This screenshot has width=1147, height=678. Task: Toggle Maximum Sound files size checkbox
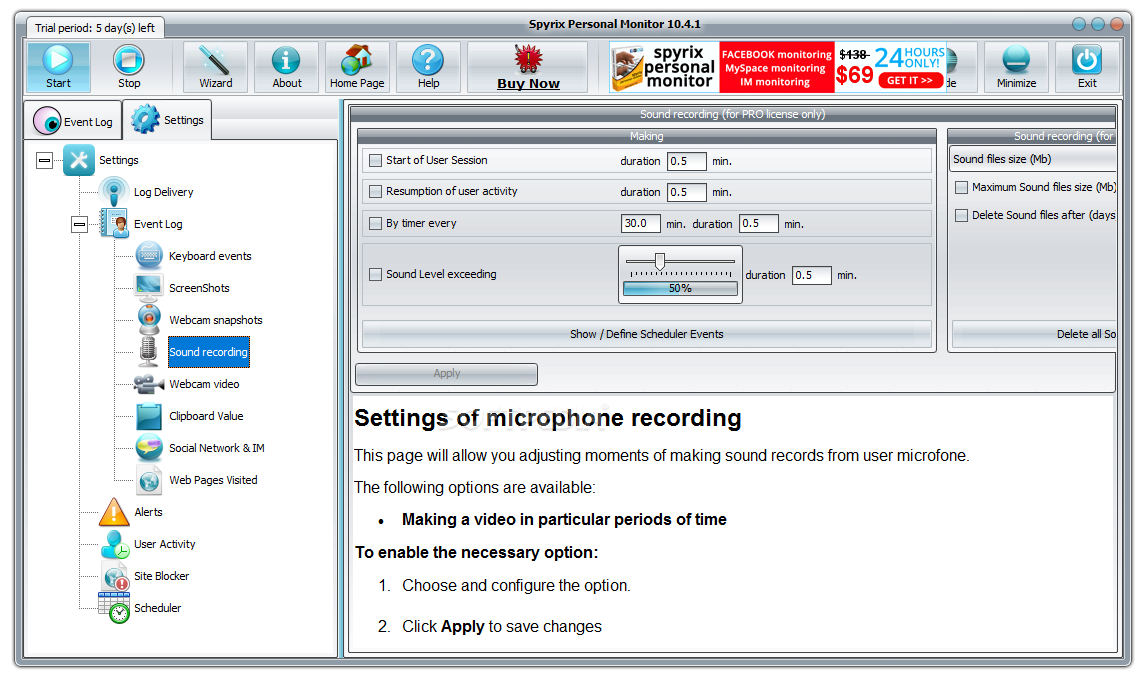tap(961, 187)
